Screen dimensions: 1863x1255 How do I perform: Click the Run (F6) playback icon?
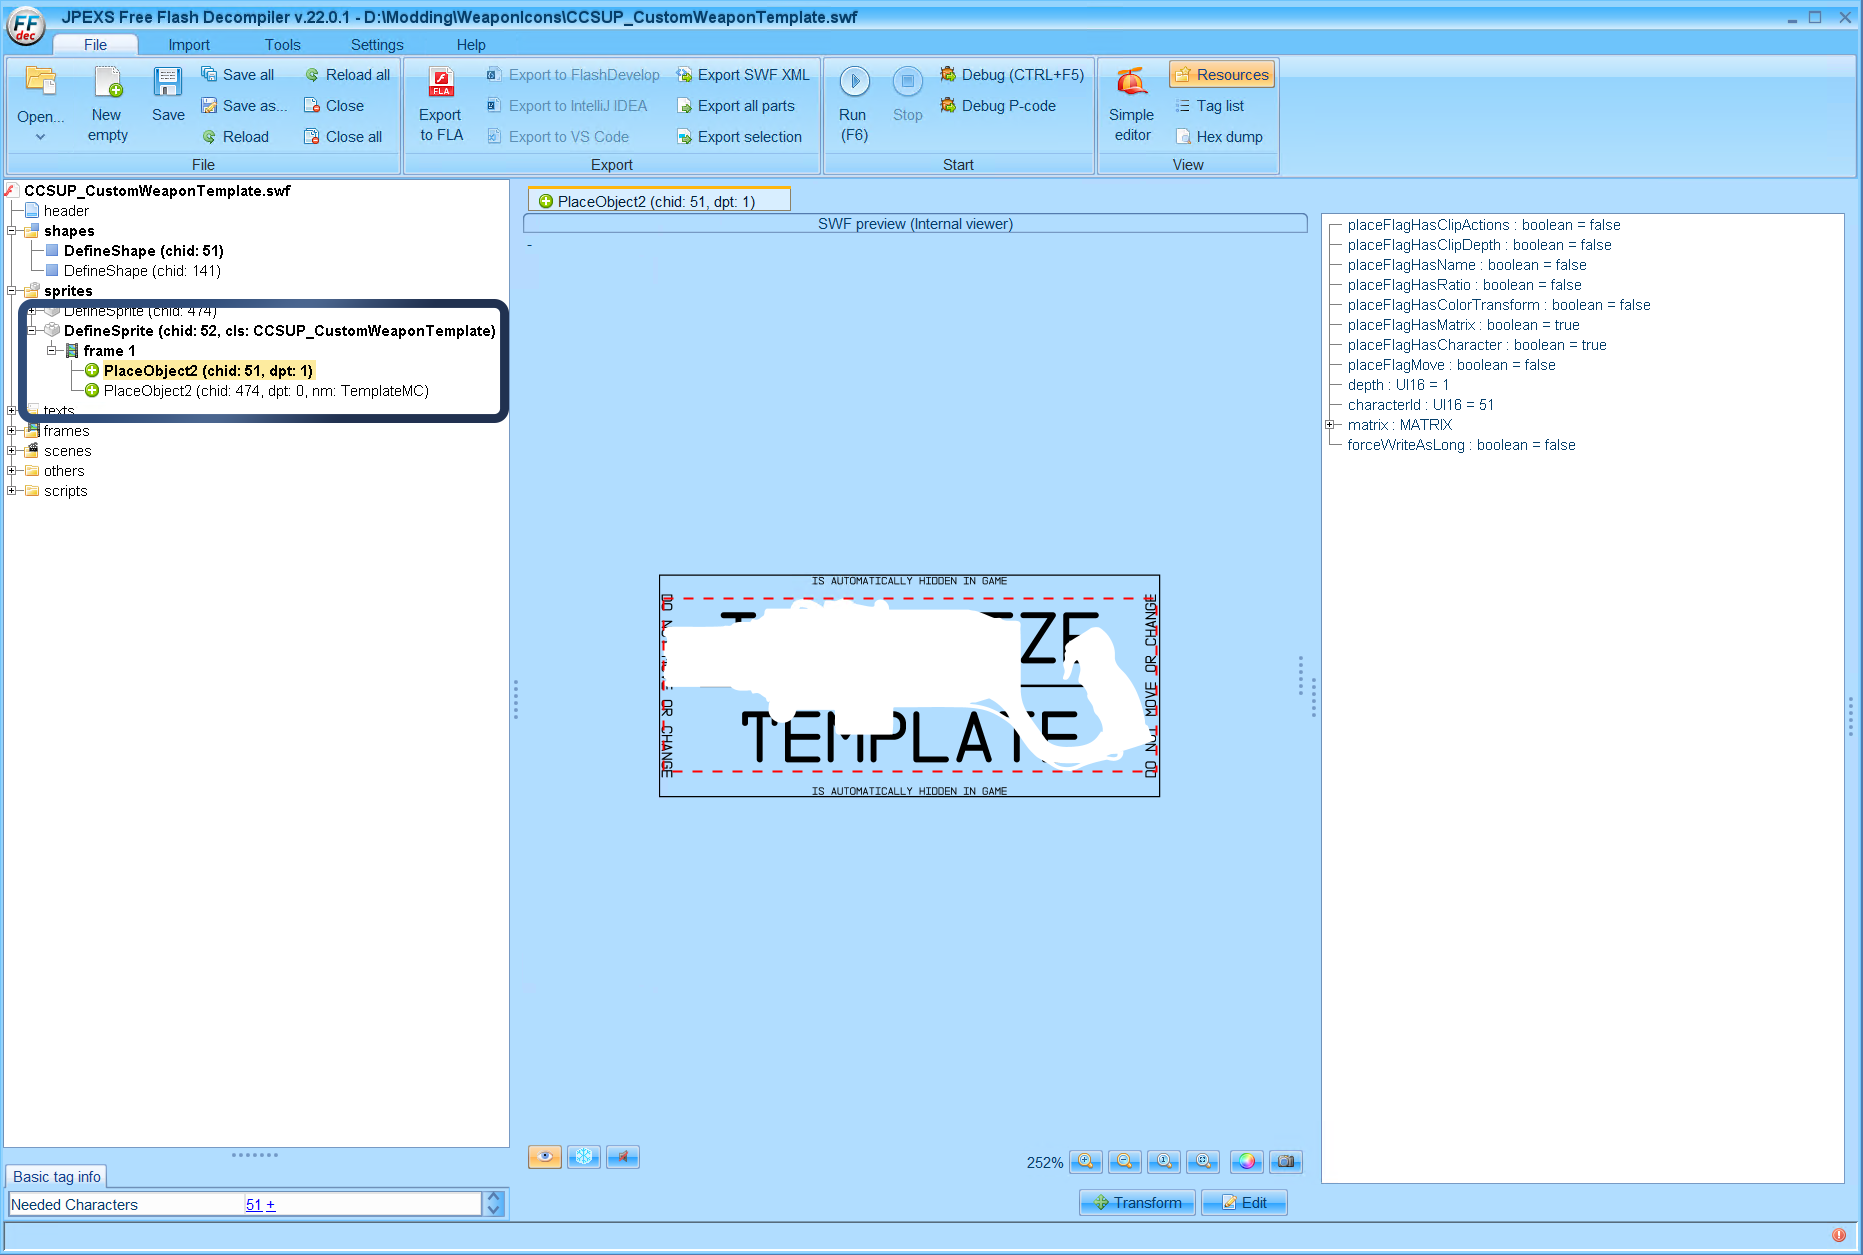click(x=853, y=83)
